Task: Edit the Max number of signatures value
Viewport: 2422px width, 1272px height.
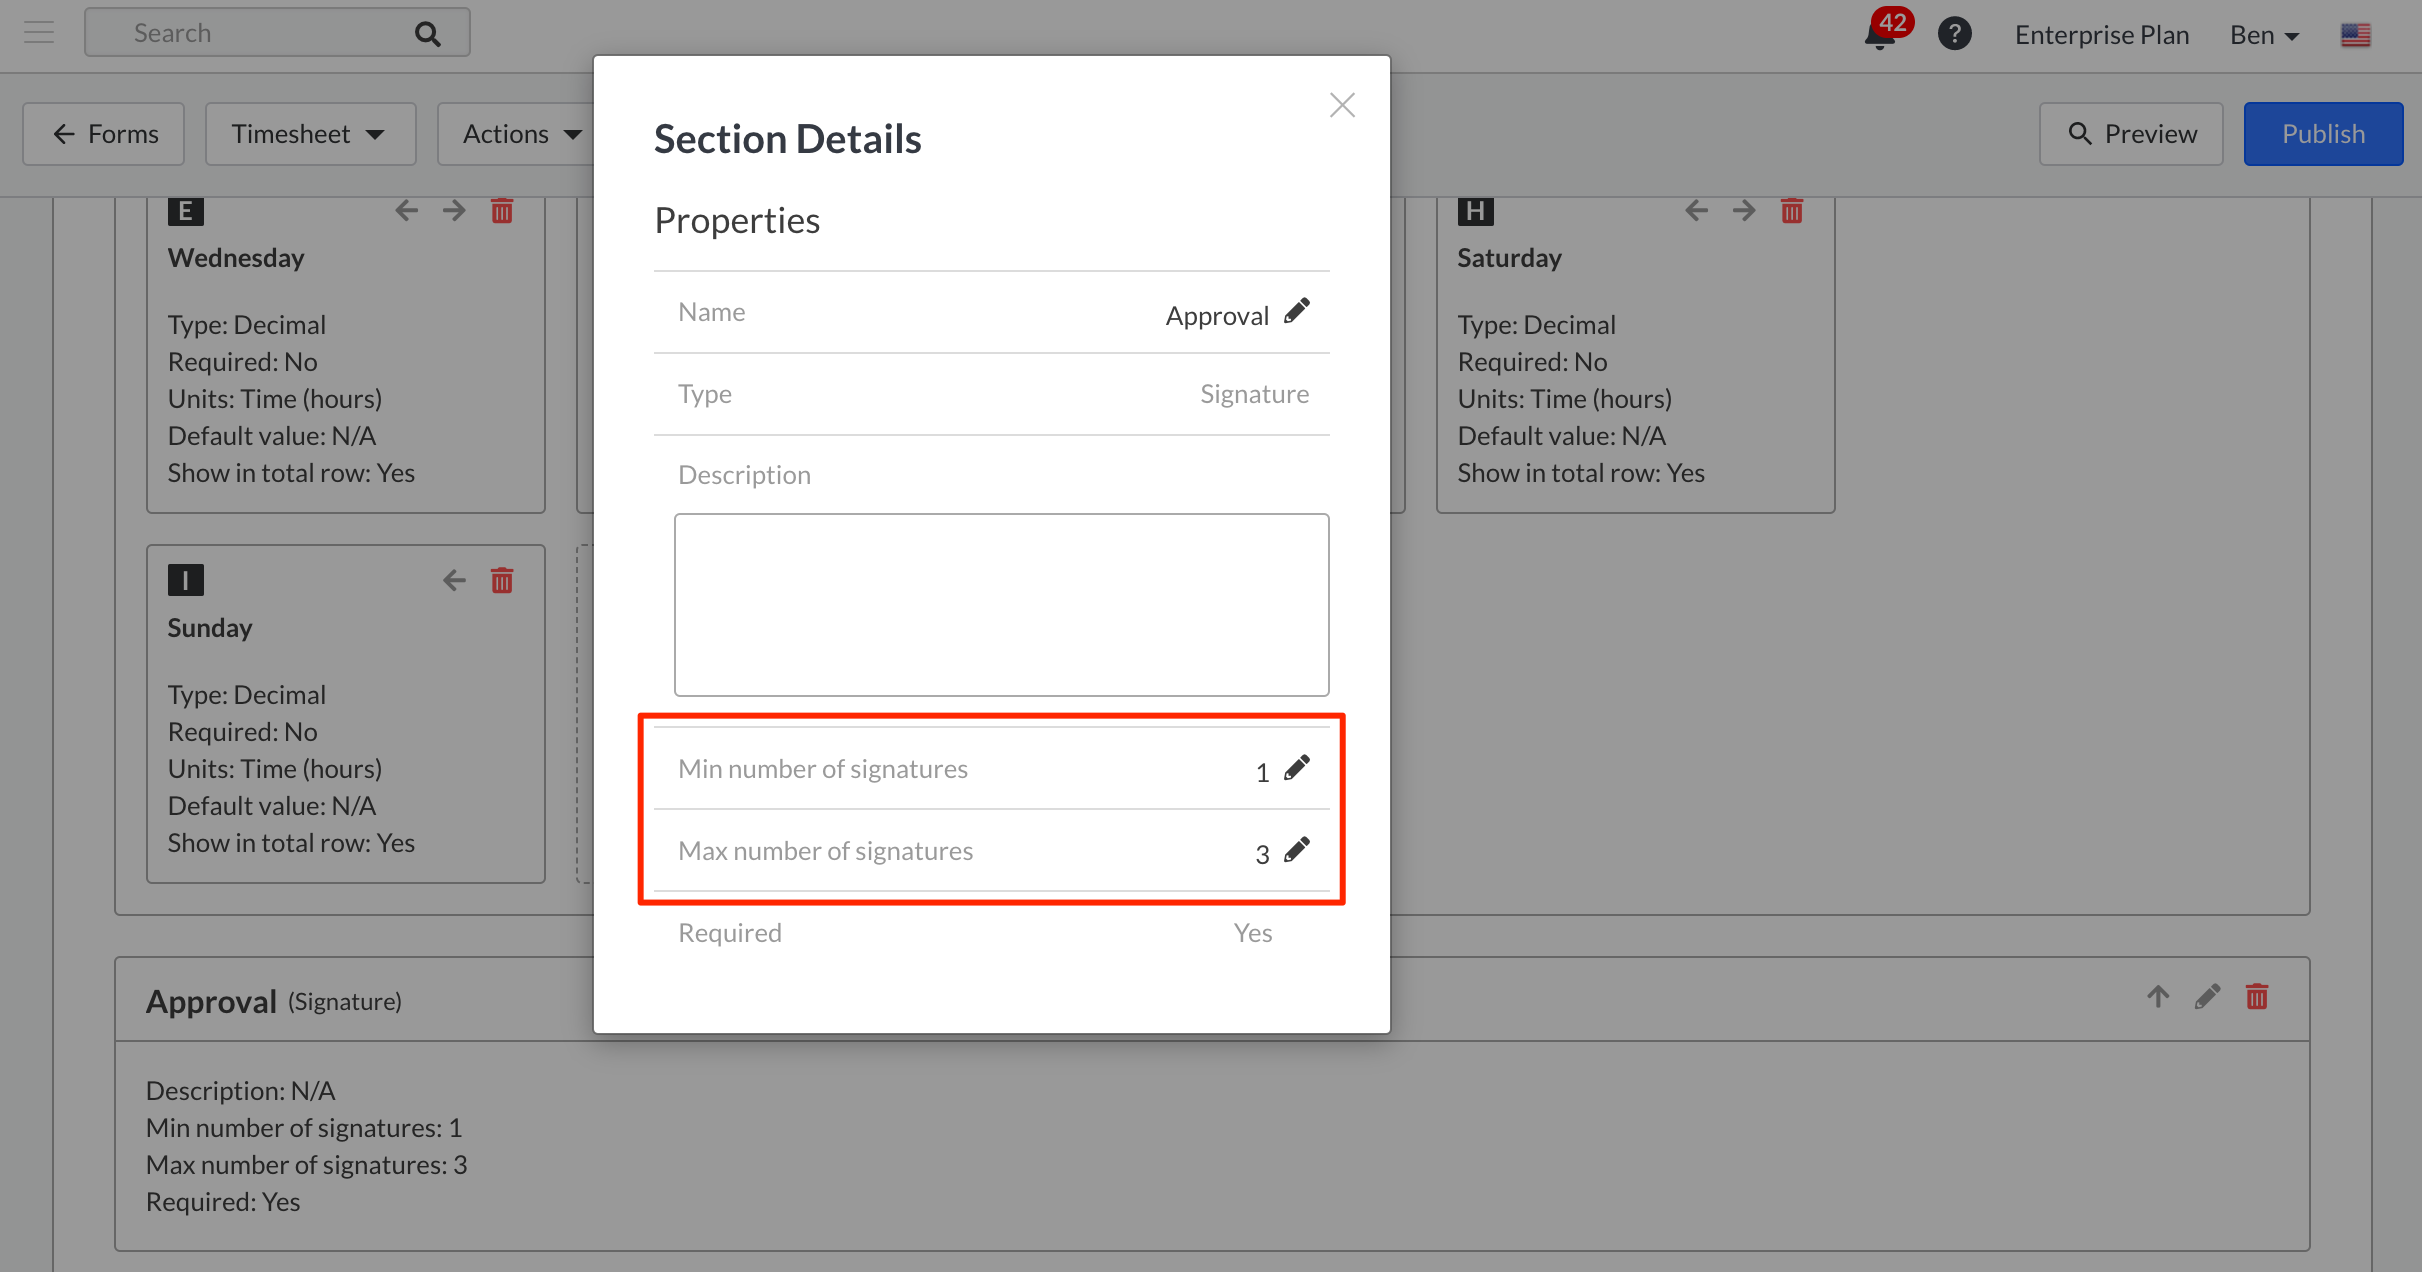Action: click(x=1297, y=849)
